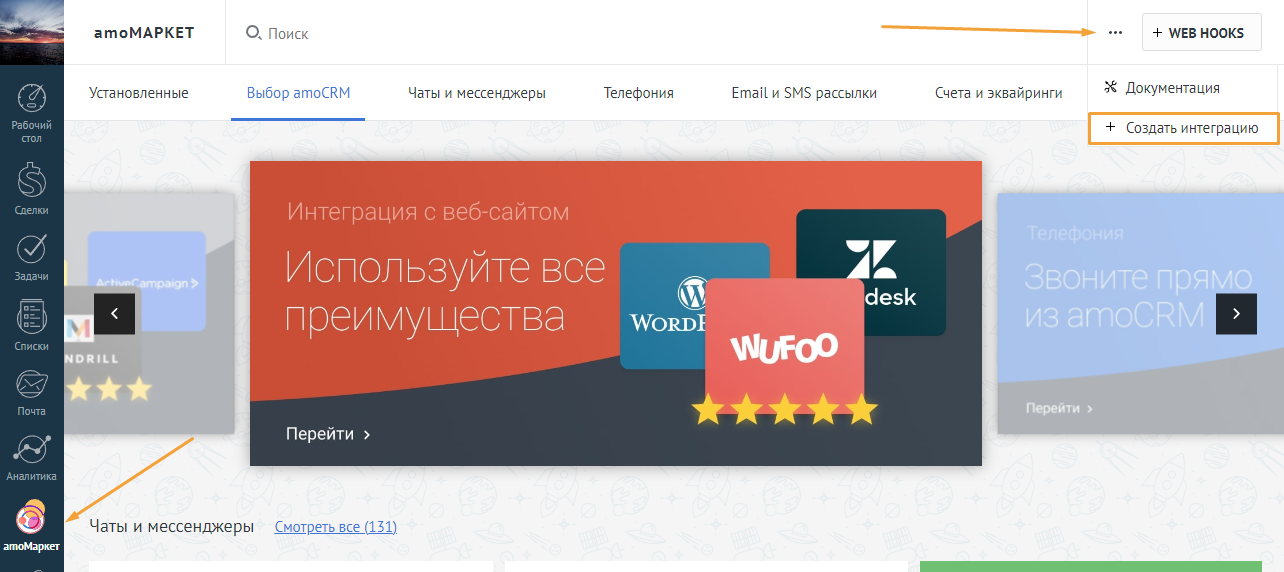Switch to the Чаты и мессенджеры tab
1284x572 pixels.
(x=477, y=93)
